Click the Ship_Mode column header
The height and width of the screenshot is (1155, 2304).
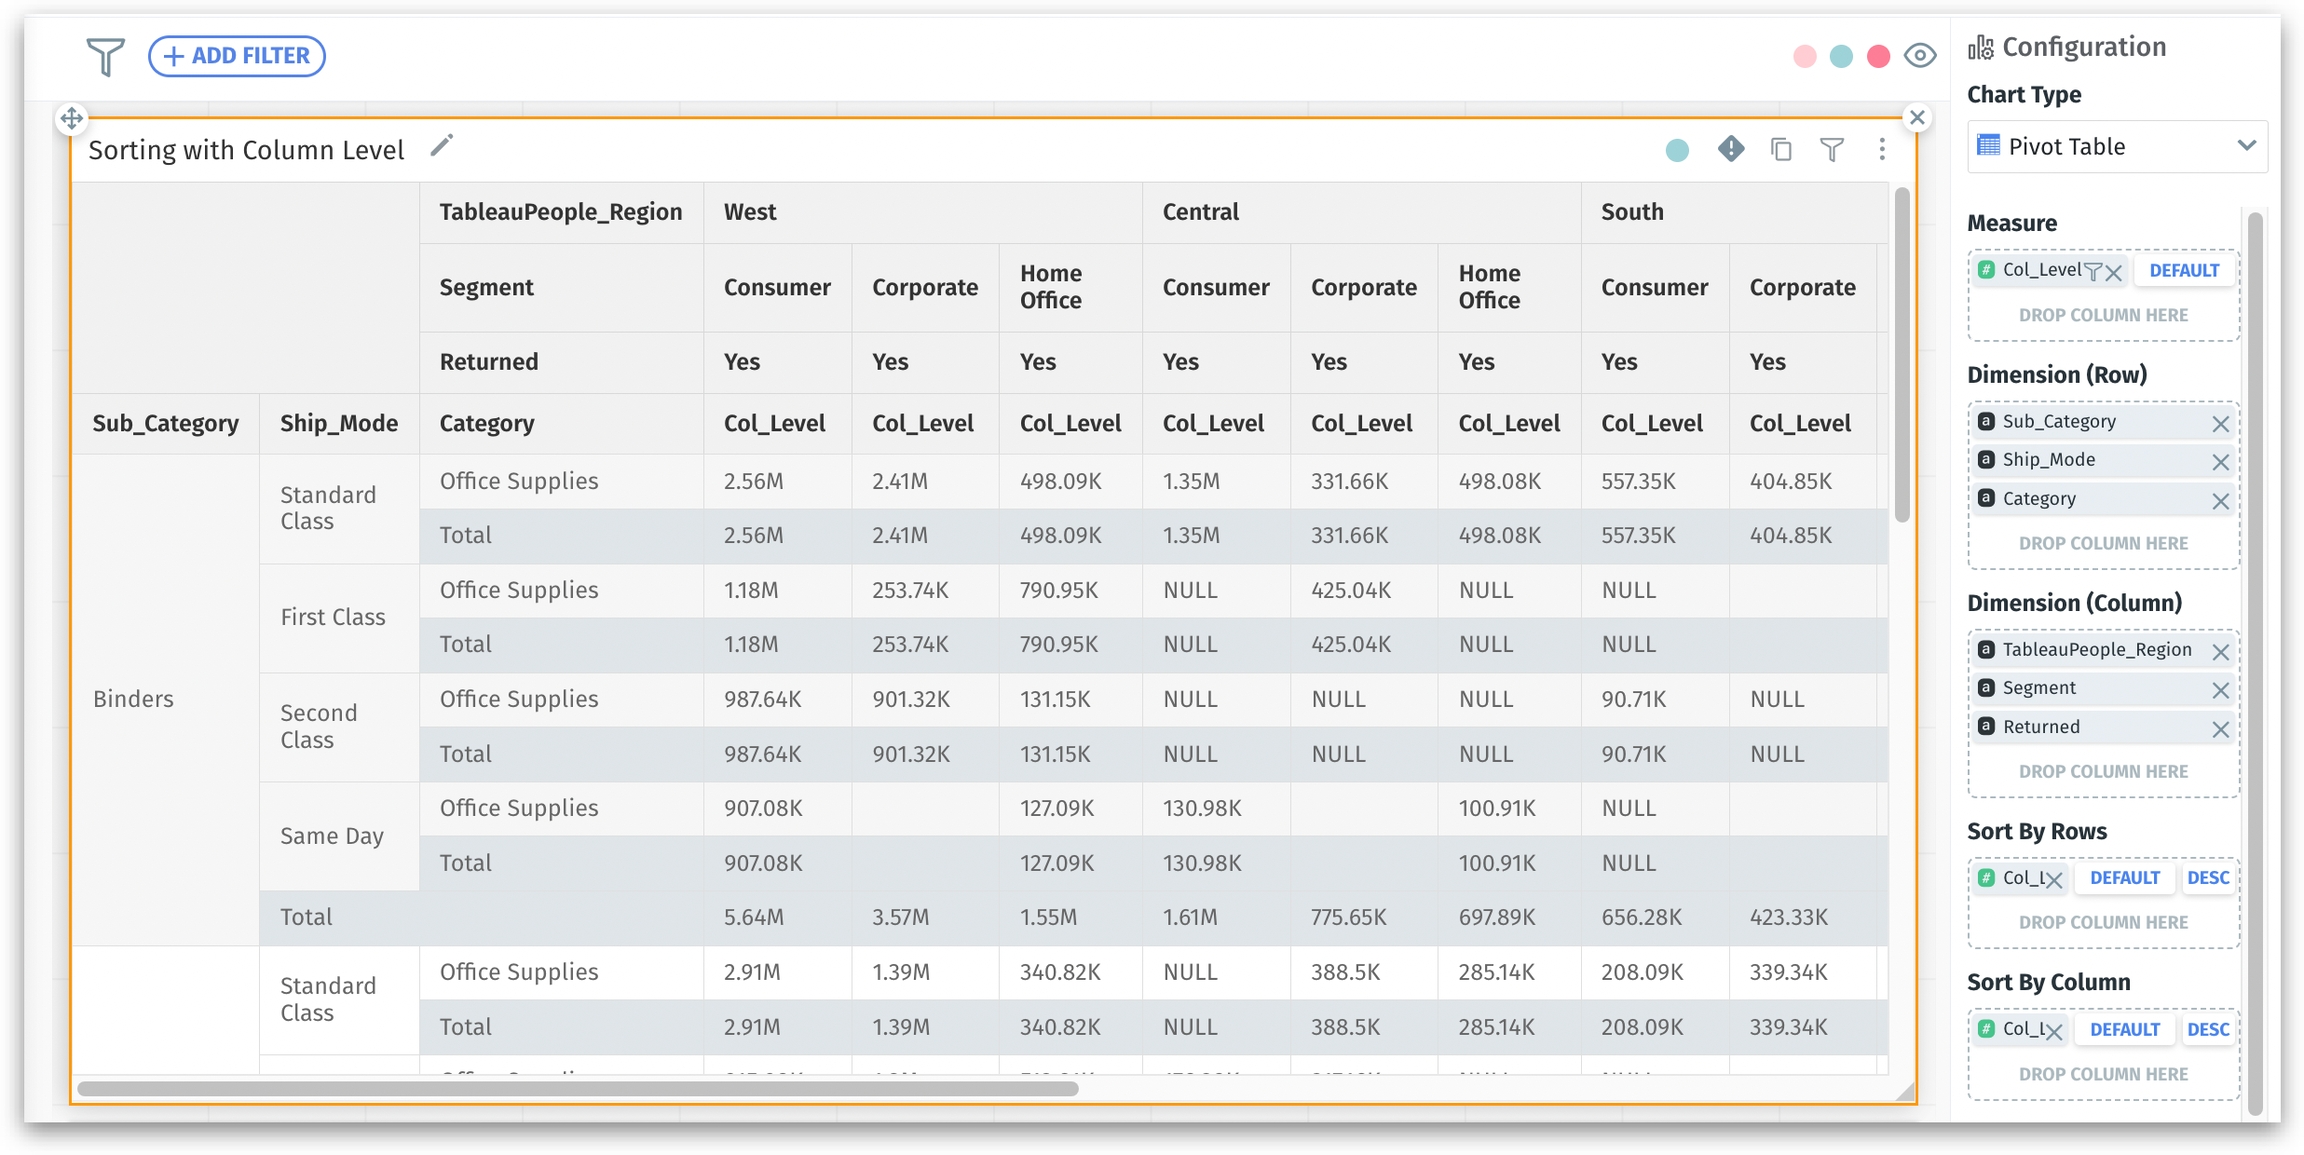click(x=338, y=424)
